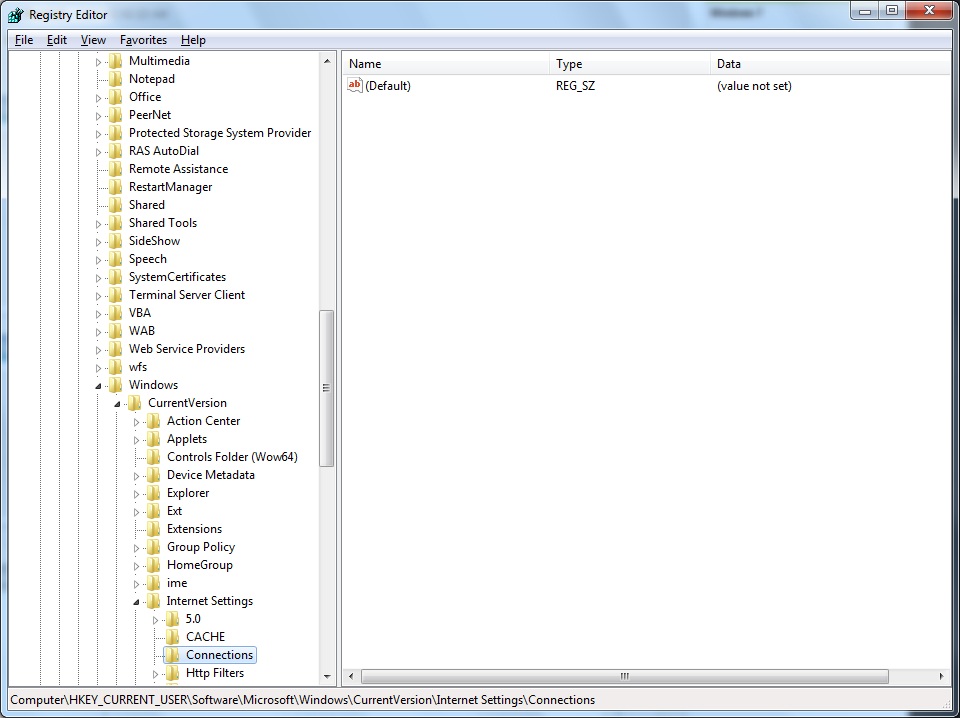
Task: Click the Speech folder icon
Action: (x=116, y=259)
